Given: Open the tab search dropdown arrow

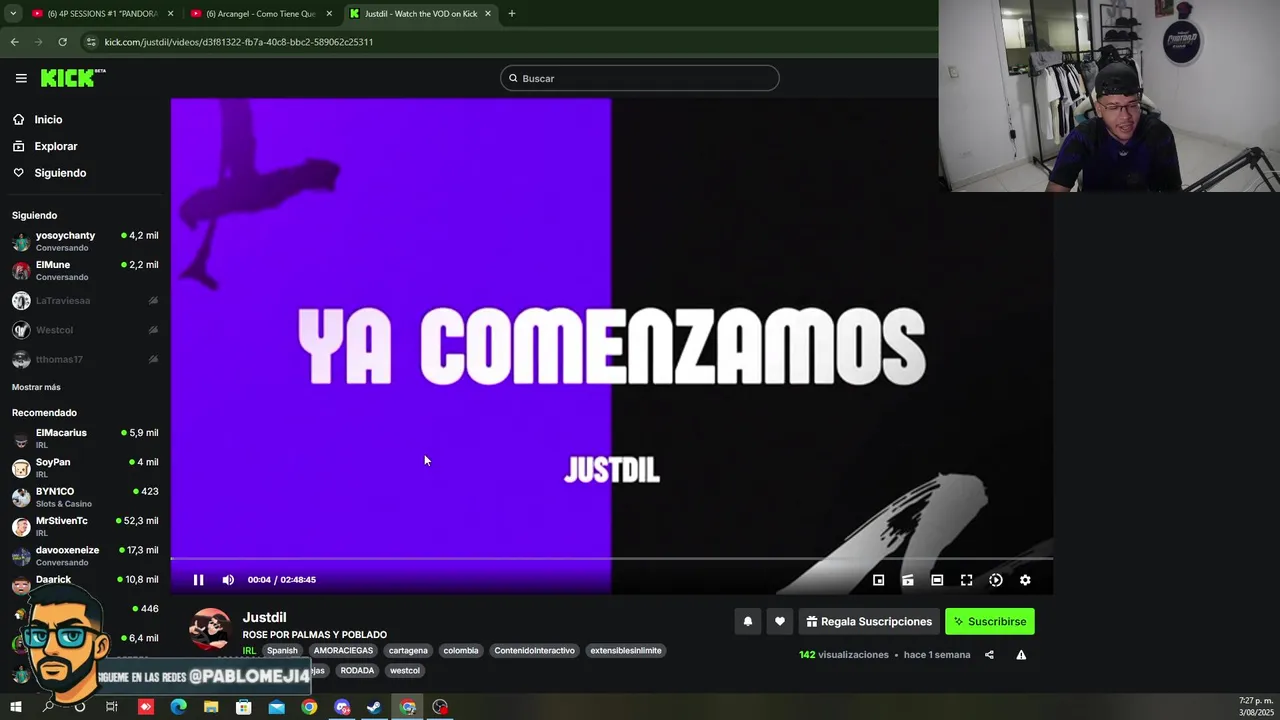Looking at the screenshot, I should click(13, 14).
